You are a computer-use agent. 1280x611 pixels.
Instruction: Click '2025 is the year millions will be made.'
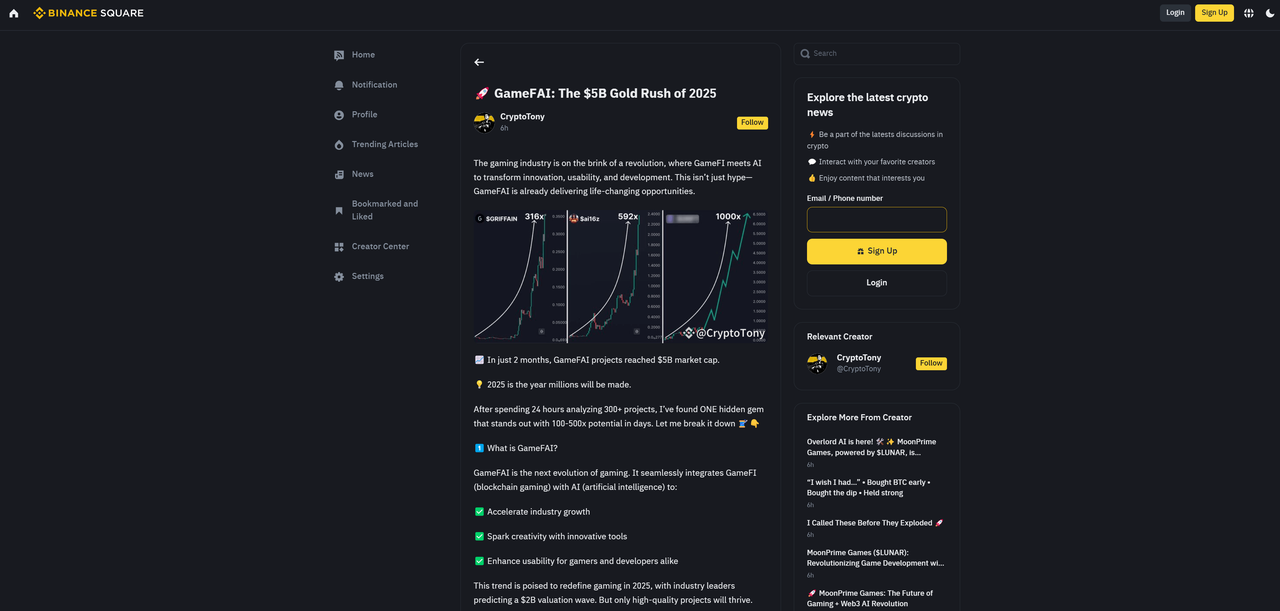(x=552, y=385)
